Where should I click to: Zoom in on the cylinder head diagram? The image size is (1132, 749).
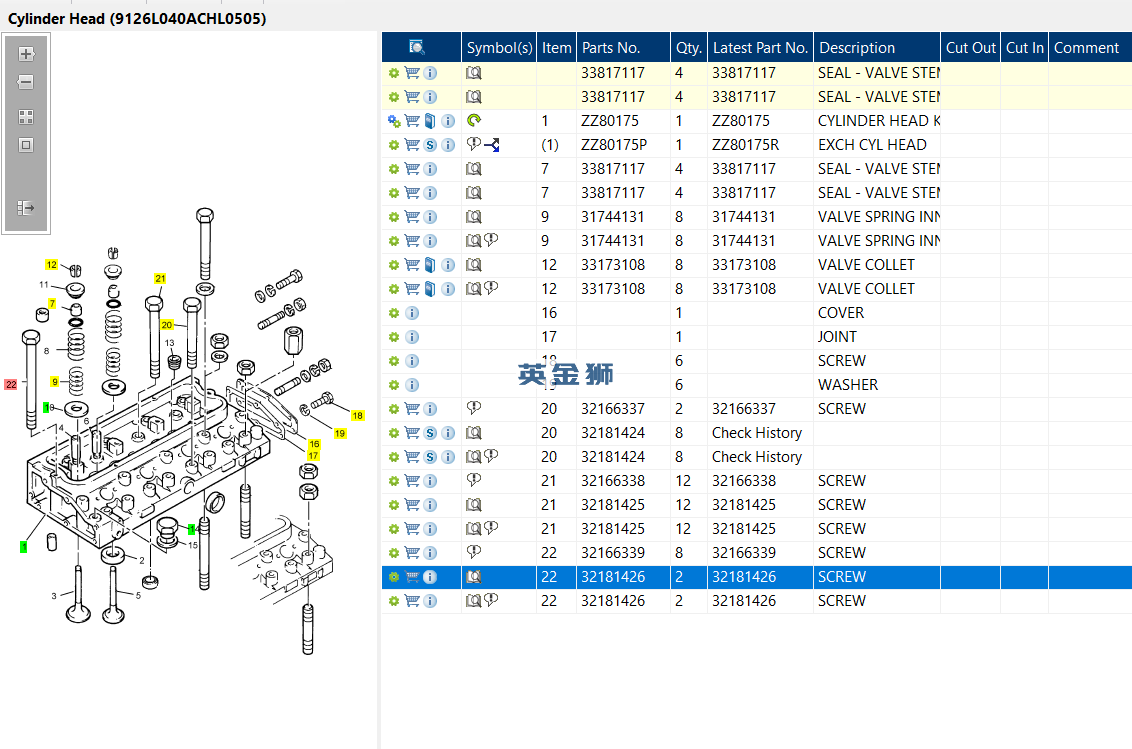pos(26,54)
